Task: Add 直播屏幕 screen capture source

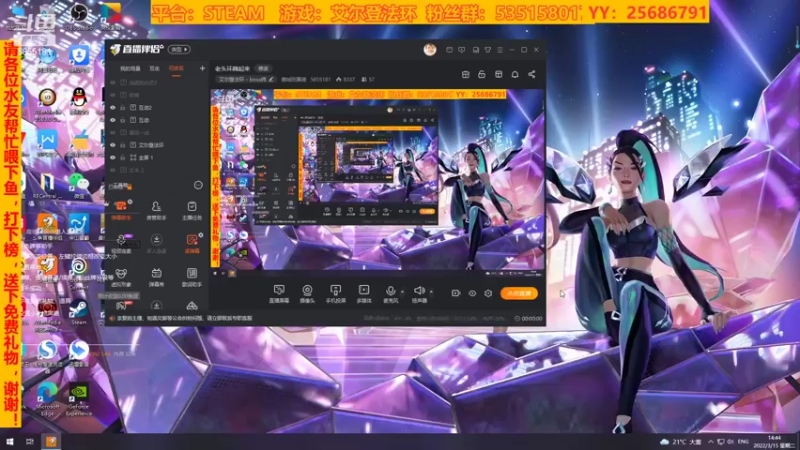Action: [279, 294]
